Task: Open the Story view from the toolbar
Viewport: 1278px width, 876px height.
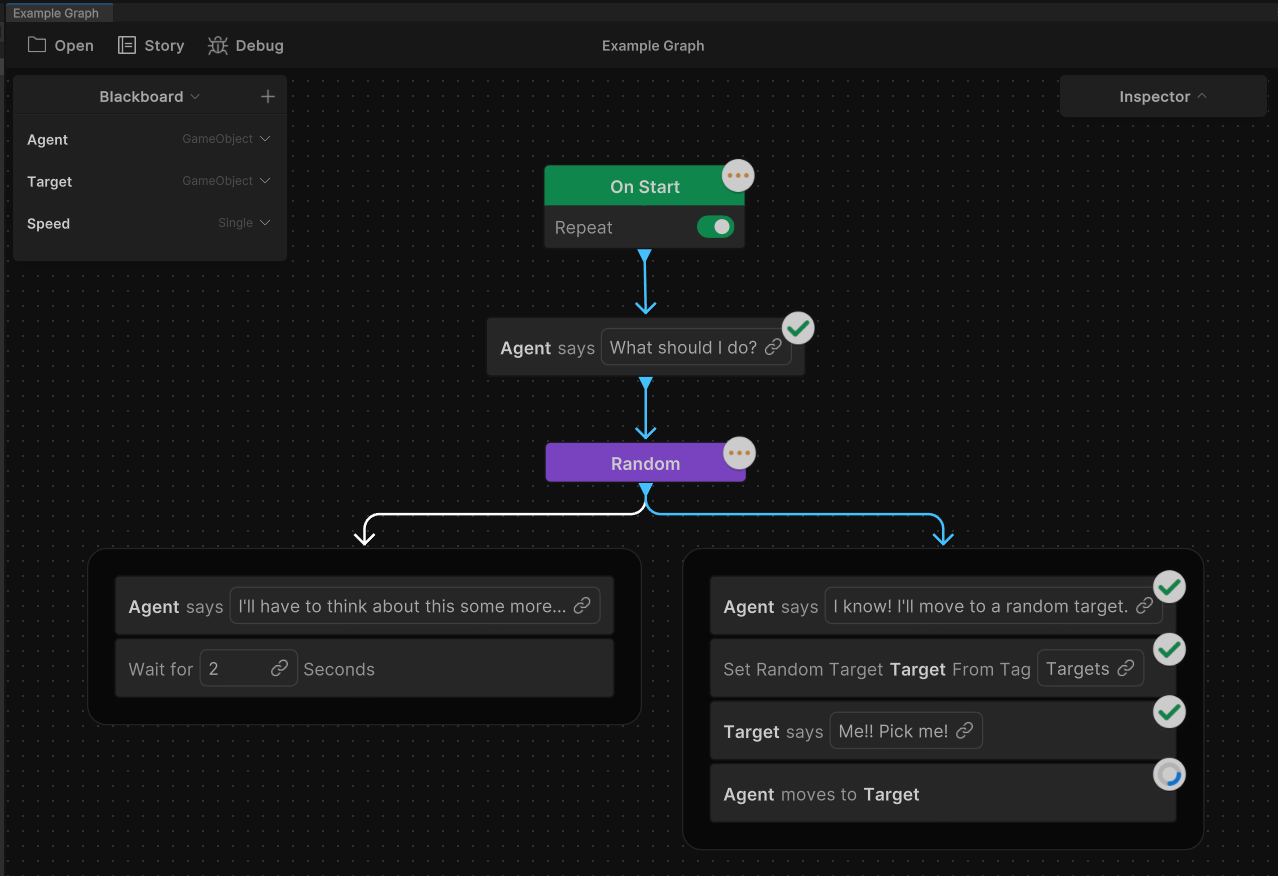Action: tap(150, 45)
